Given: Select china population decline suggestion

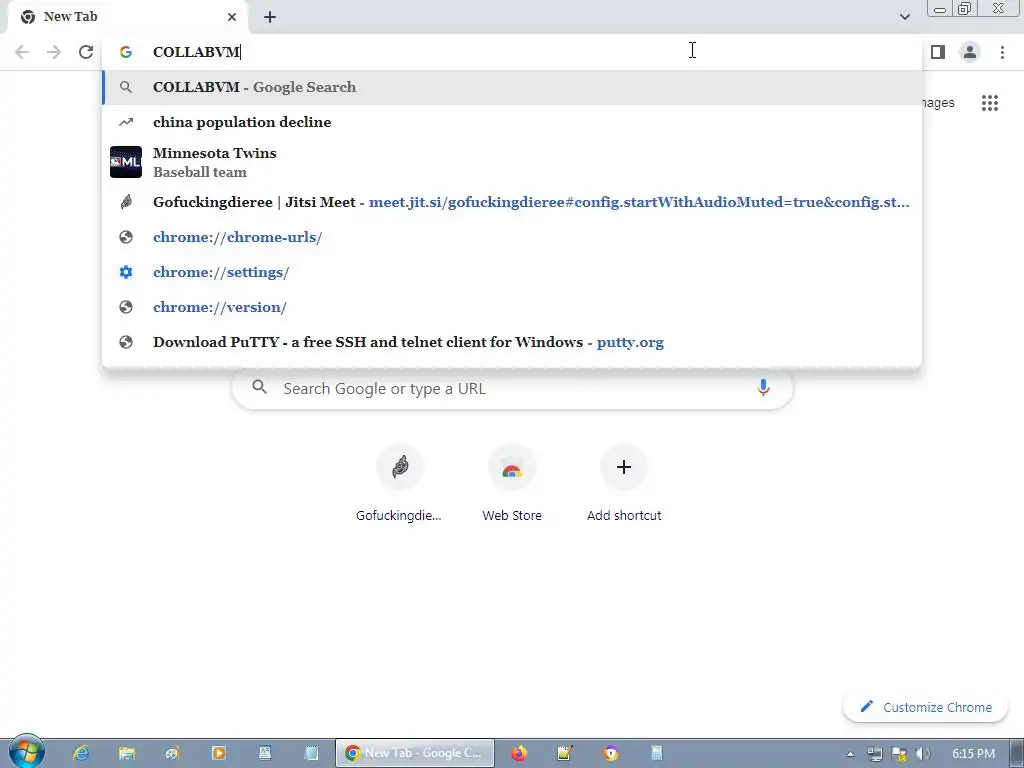Looking at the screenshot, I should [x=513, y=122].
